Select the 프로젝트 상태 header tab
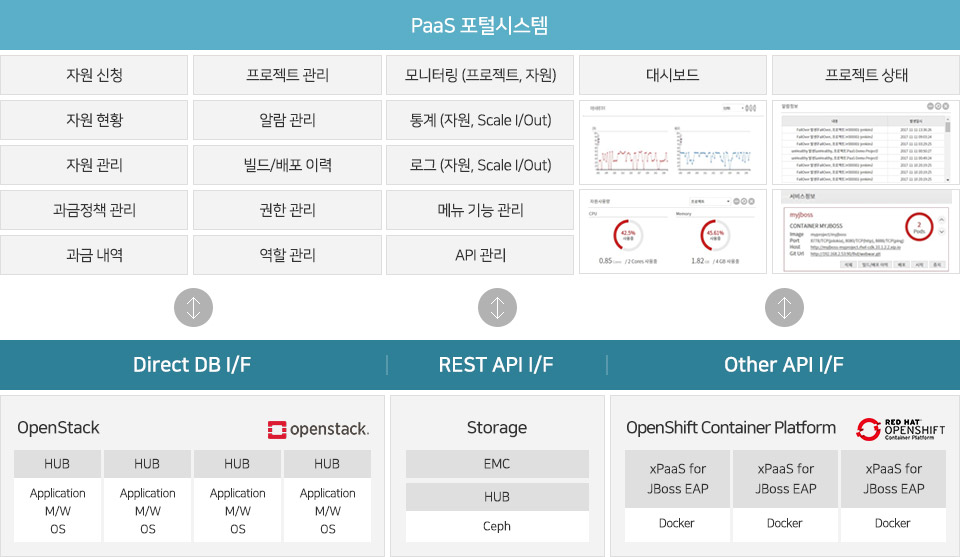This screenshot has height=557, width=960. tap(866, 75)
